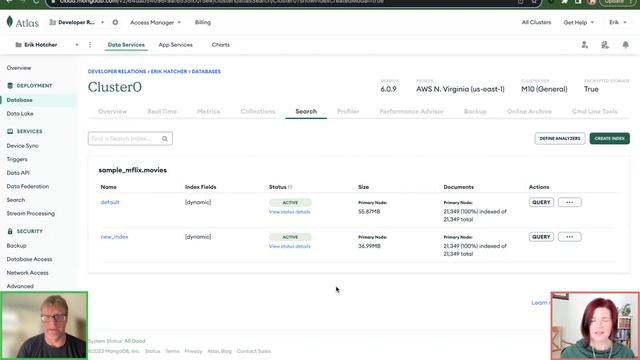Open Data Federation in the sidebar
640x360 pixels.
[28, 187]
